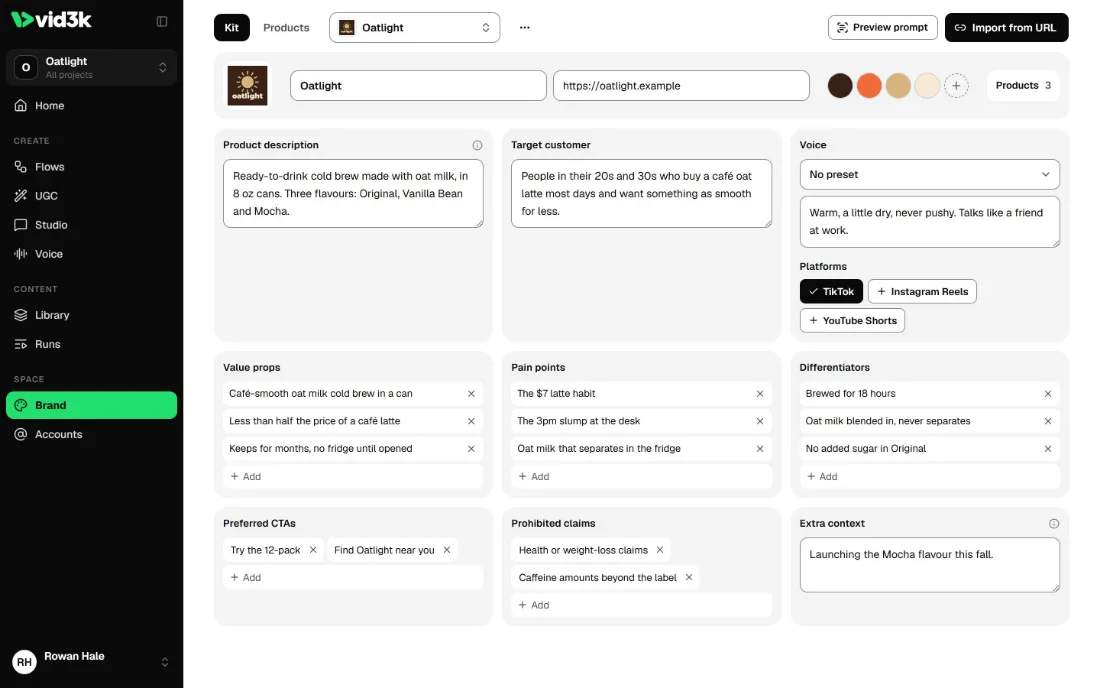1100x688 pixels.
Task: Add a new value prop
Action: (x=354, y=477)
